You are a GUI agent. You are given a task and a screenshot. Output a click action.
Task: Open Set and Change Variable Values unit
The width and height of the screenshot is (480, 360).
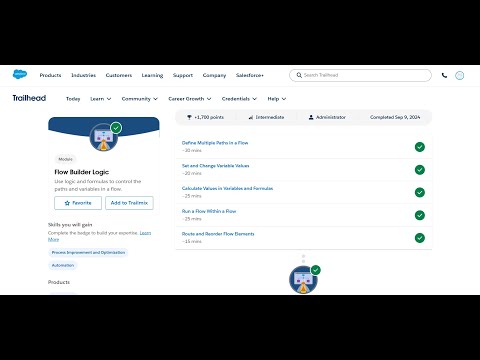coord(215,166)
